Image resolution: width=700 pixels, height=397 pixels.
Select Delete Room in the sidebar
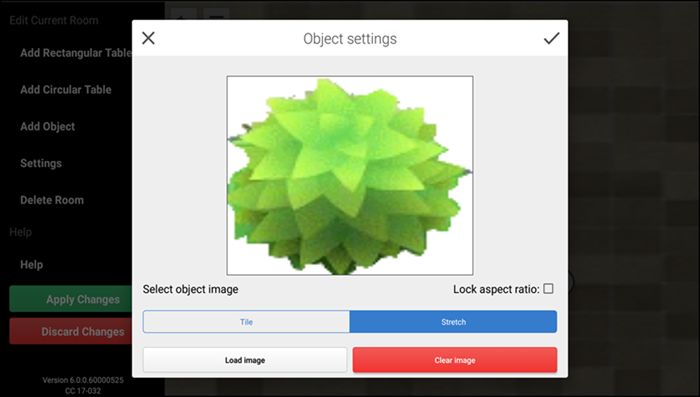pos(52,200)
